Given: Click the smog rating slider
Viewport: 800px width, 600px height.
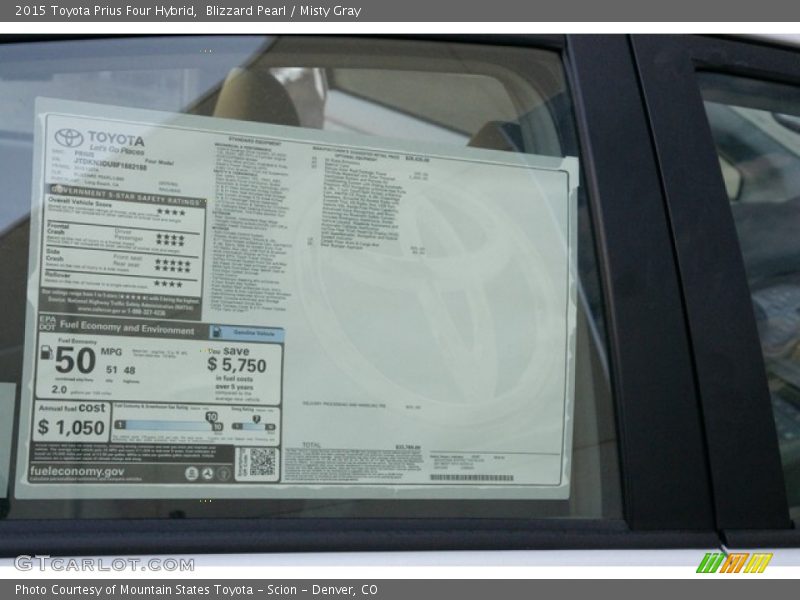Looking at the screenshot, I should [254, 424].
